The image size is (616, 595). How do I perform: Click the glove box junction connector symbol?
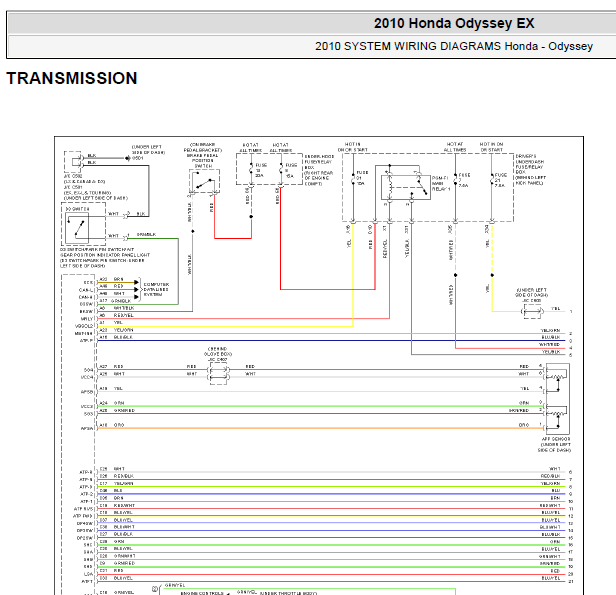pos(218,373)
